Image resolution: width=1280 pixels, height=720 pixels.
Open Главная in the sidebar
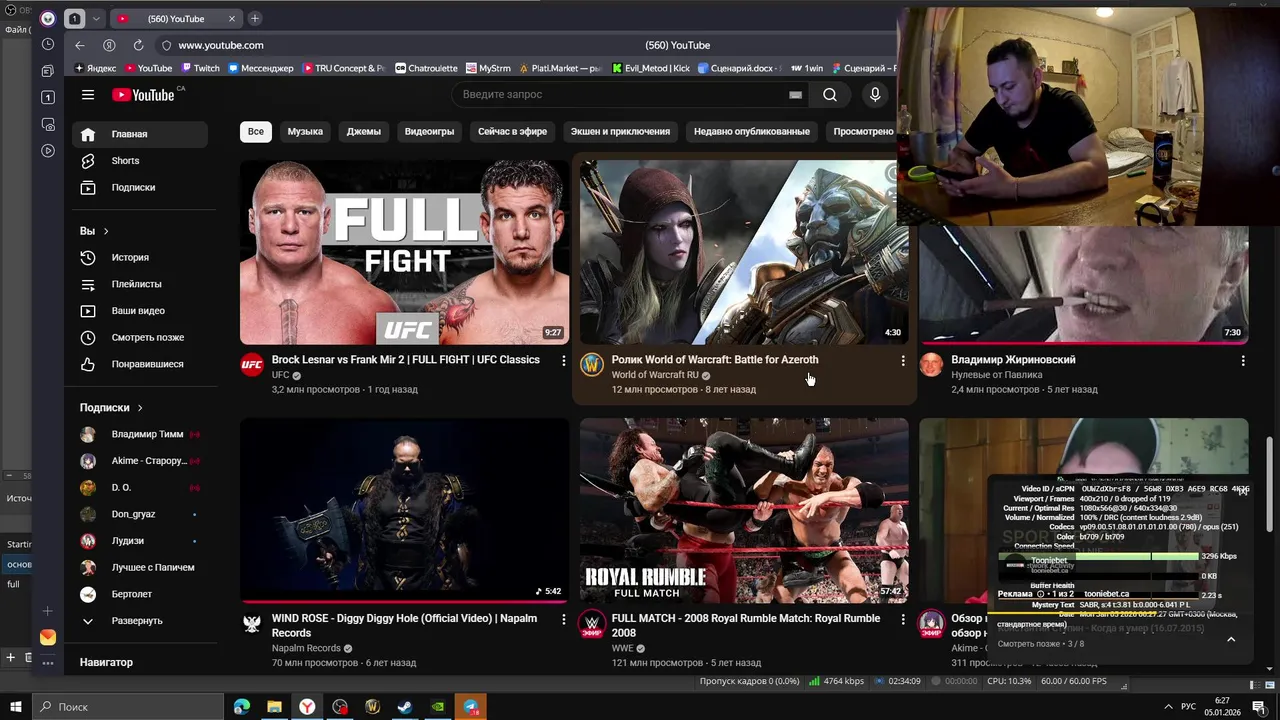click(140, 134)
